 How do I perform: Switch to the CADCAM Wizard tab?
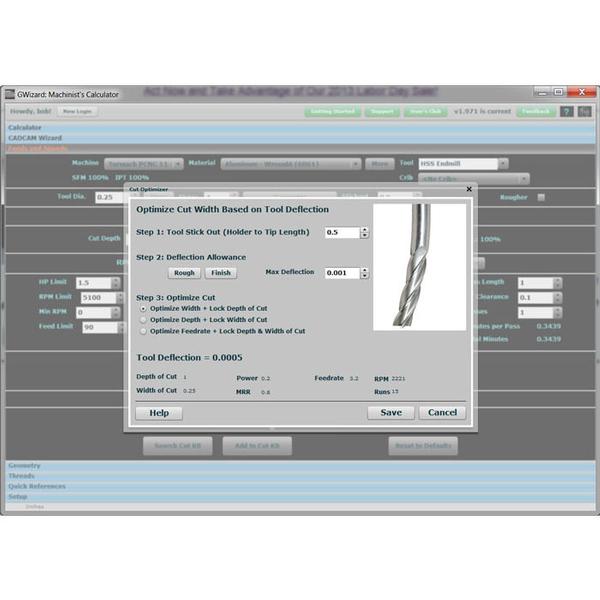(35, 138)
